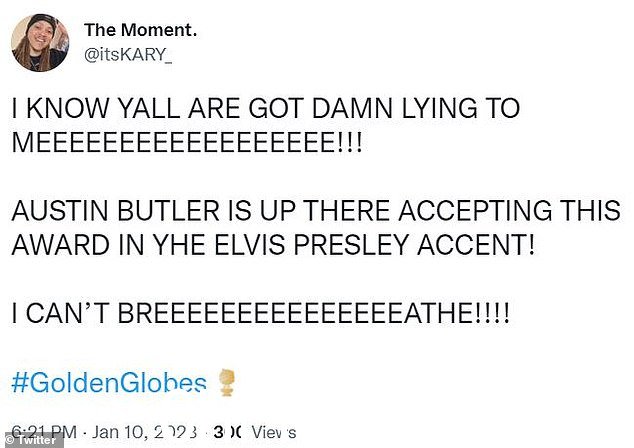634x448 pixels.
Task: Click the Views label
Action: point(274,432)
